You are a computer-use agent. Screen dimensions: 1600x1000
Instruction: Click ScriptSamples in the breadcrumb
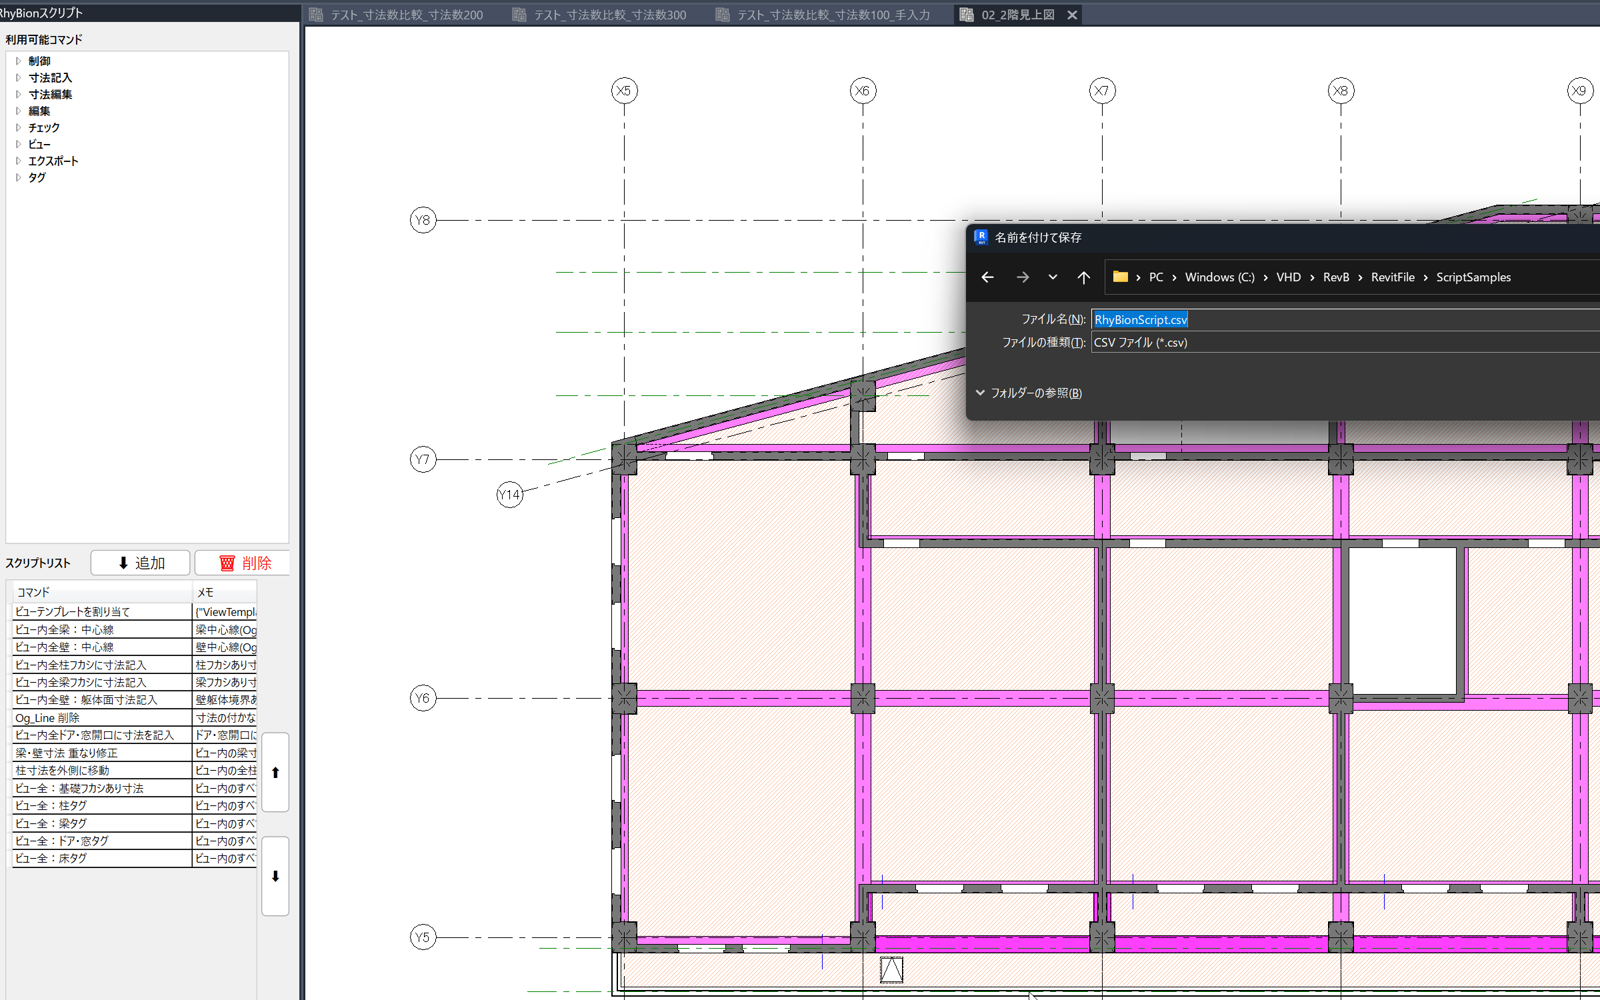pyautogui.click(x=1473, y=277)
